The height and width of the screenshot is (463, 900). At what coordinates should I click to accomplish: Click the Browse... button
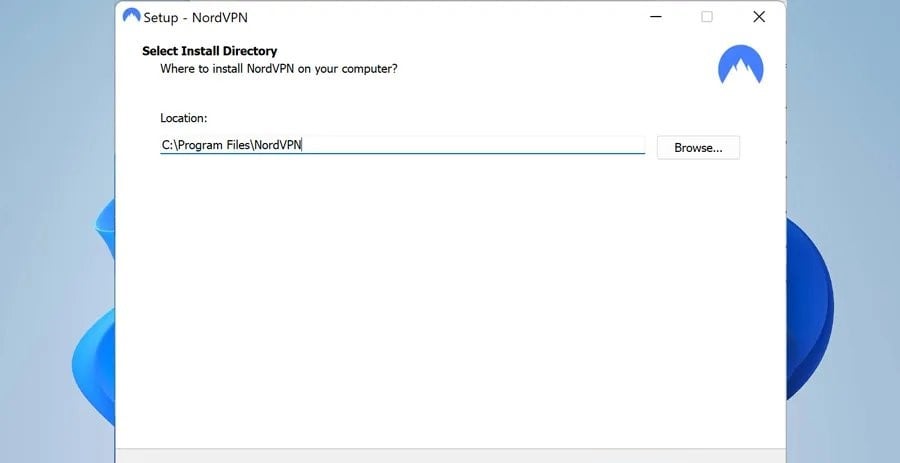(698, 147)
